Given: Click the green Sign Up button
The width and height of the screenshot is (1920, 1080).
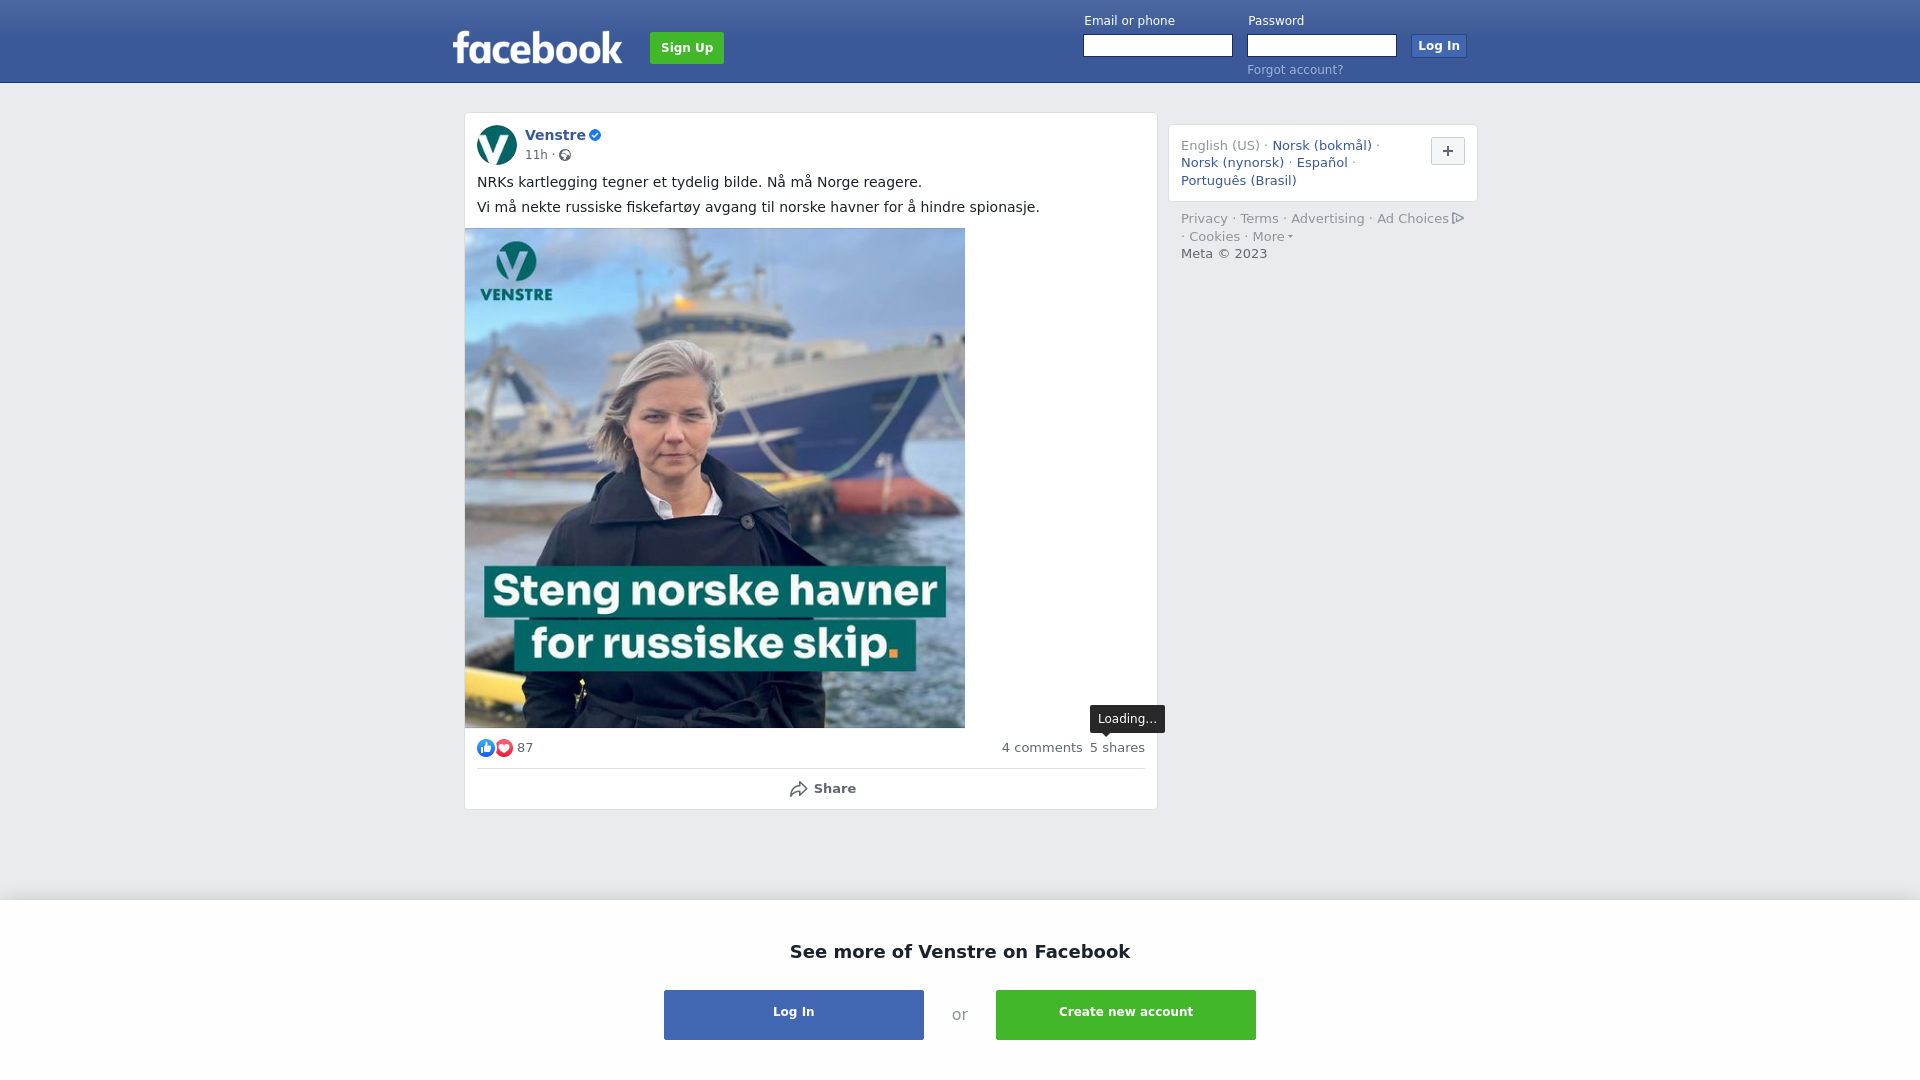Looking at the screenshot, I should pos(687,48).
